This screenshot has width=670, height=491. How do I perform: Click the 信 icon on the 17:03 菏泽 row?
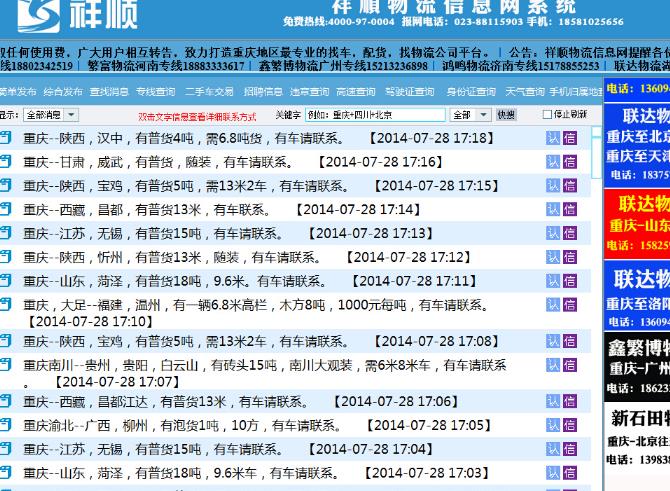coord(570,473)
